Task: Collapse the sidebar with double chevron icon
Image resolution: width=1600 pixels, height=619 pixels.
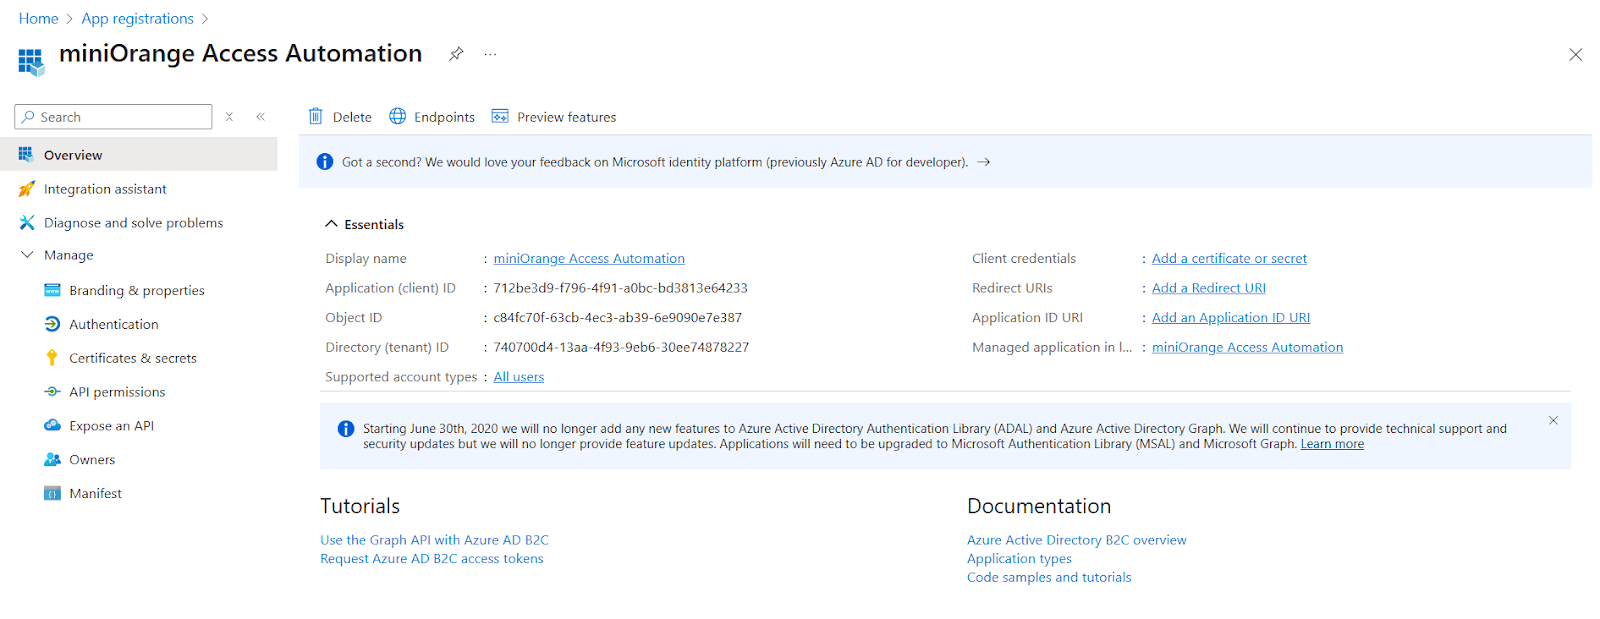Action: point(260,117)
